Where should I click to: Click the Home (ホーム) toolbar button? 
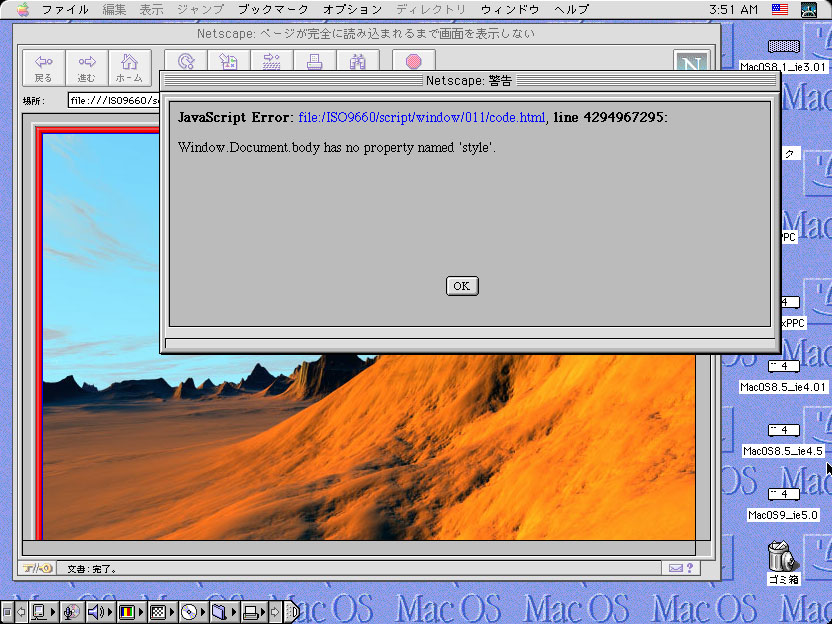click(129, 68)
